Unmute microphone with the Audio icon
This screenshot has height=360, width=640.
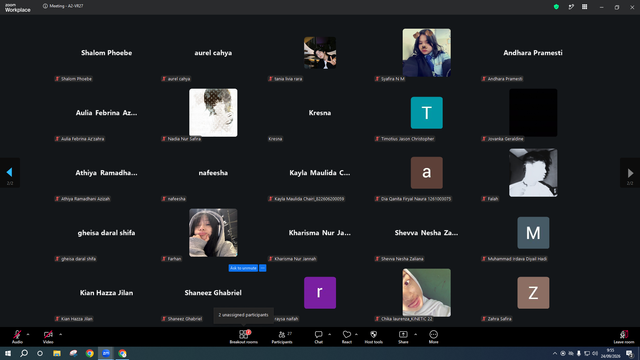(17, 334)
